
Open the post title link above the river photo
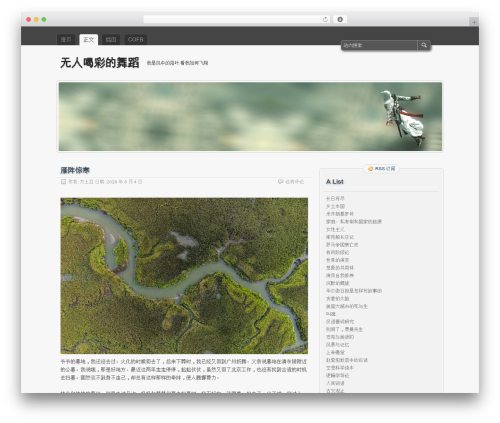[75, 170]
